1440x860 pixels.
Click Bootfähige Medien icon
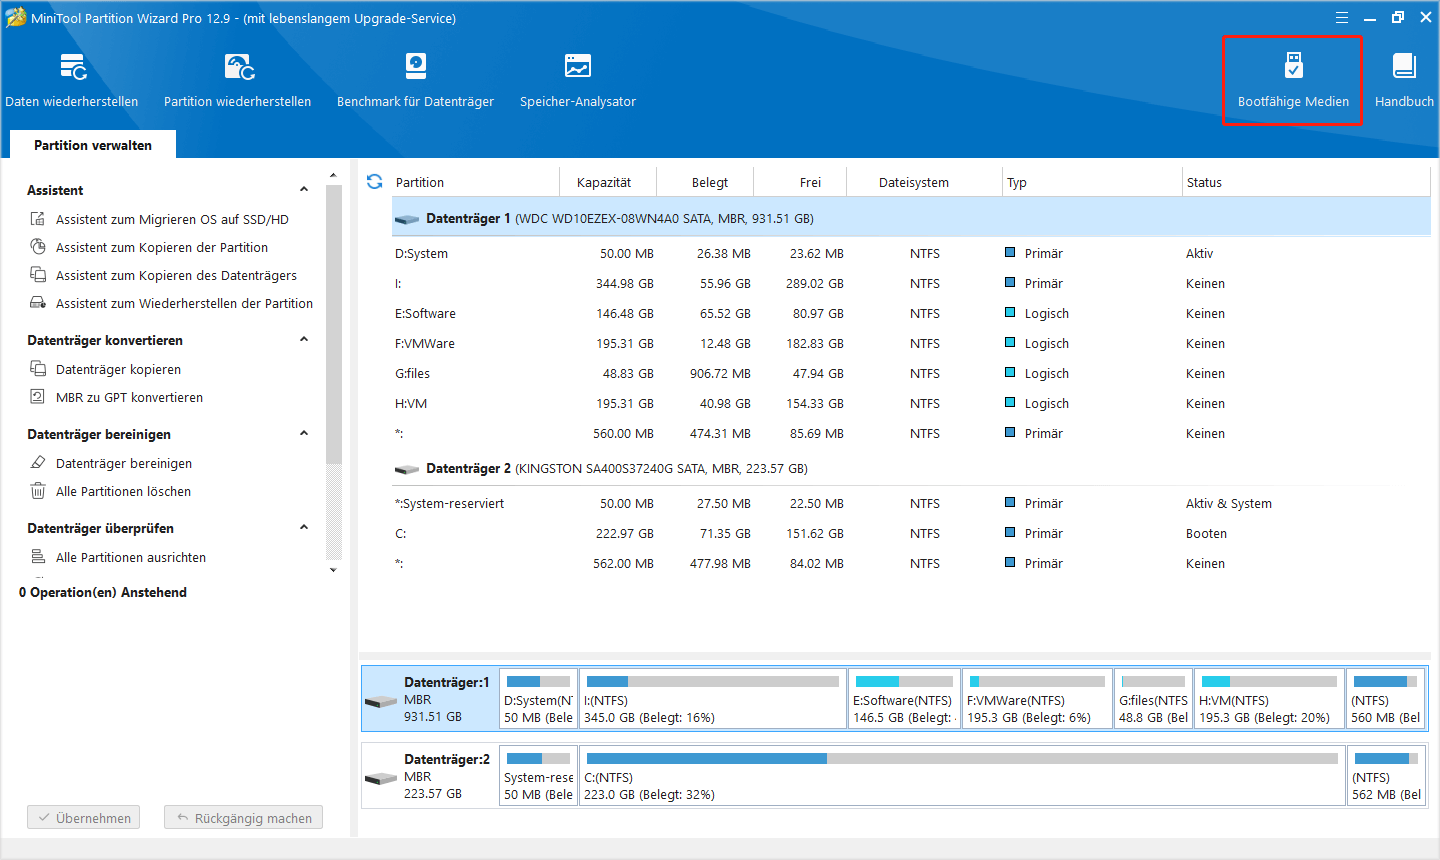point(1293,66)
